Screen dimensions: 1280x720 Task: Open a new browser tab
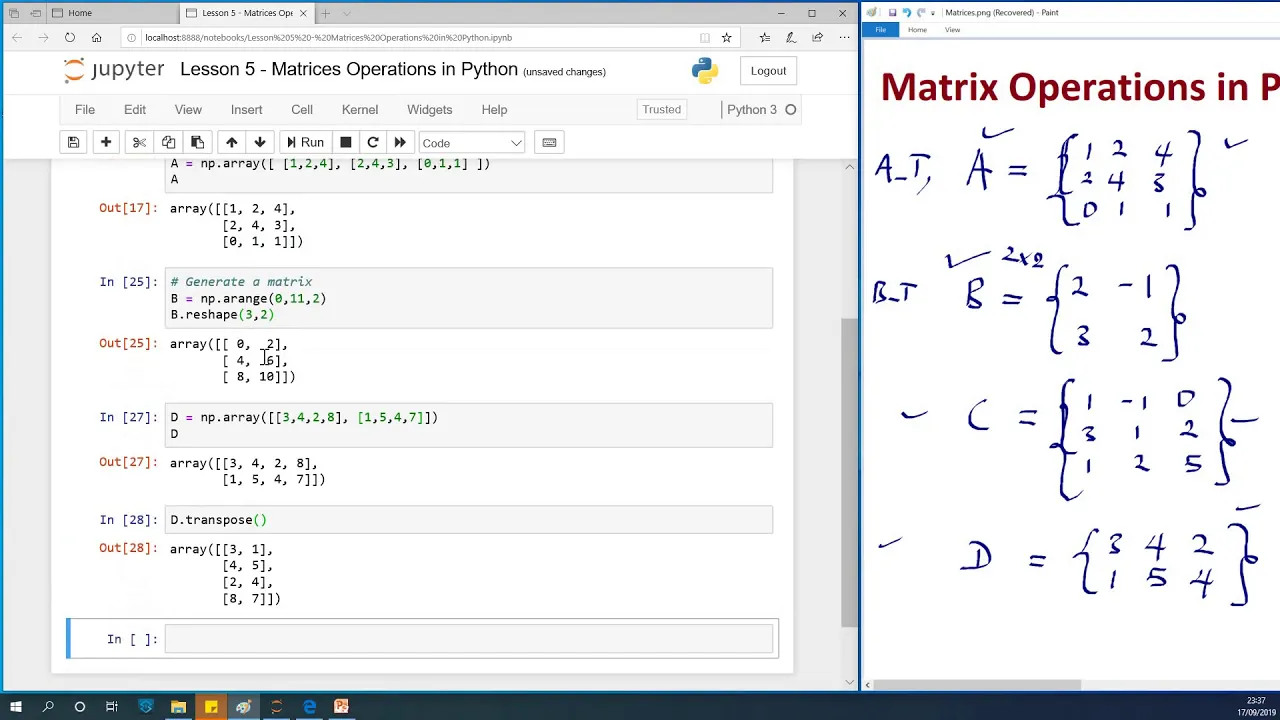[x=325, y=13]
